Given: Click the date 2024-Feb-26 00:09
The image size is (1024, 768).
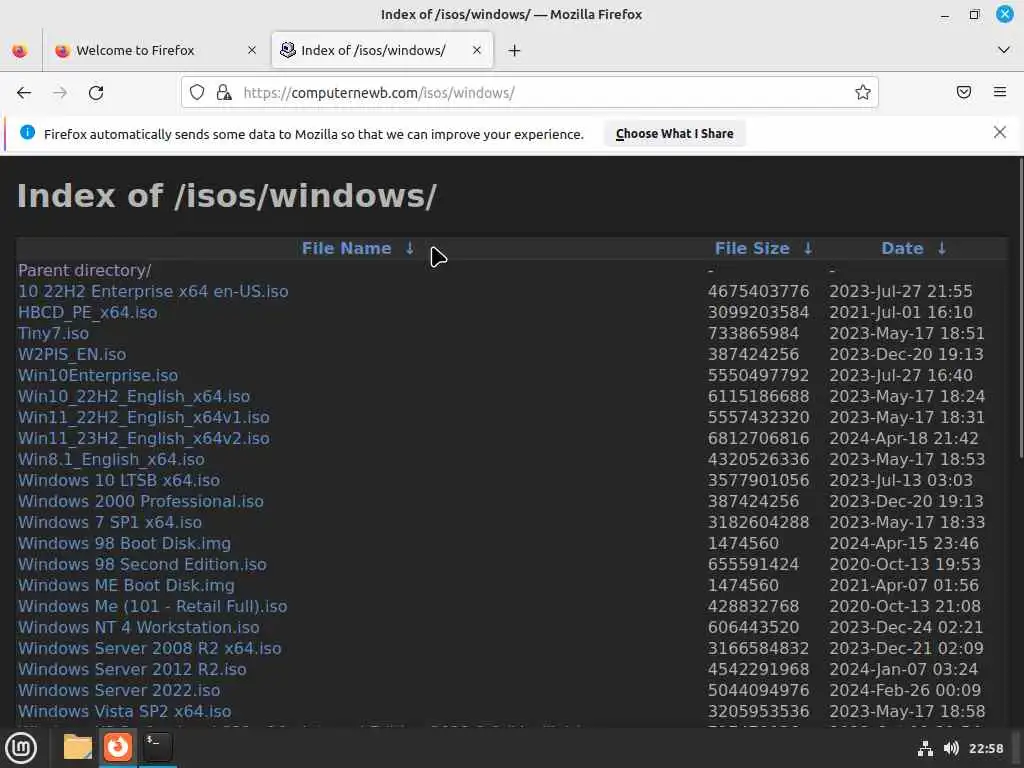Looking at the screenshot, I should [x=905, y=690].
